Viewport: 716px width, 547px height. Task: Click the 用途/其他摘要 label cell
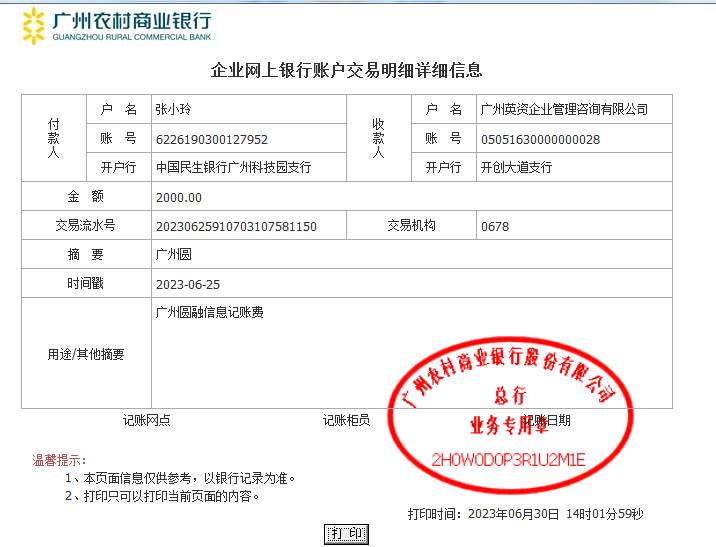86,353
